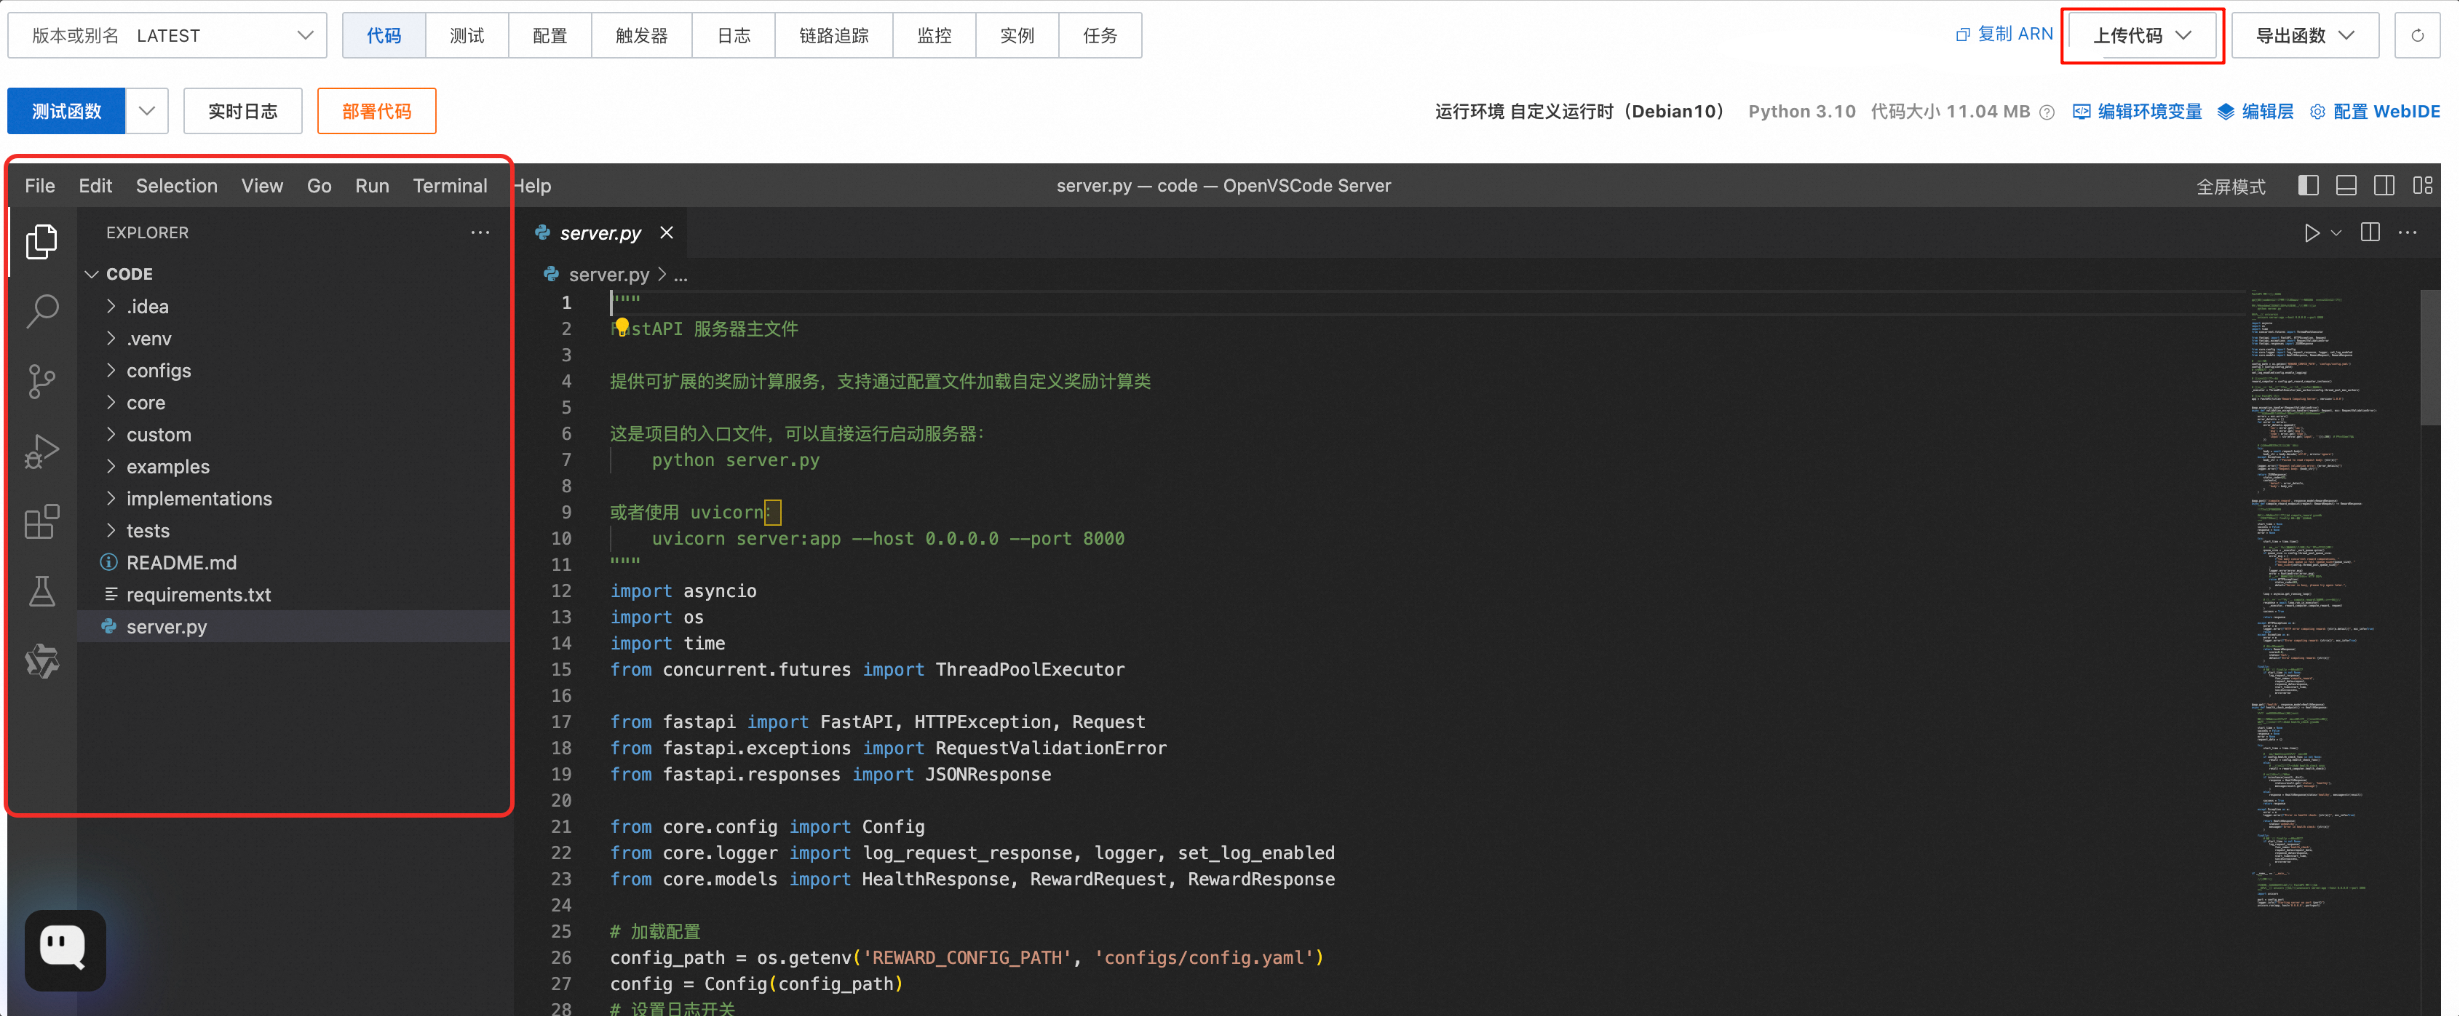Switch to the 链路追踪 tab
Image resolution: width=2459 pixels, height=1016 pixels.
click(834, 36)
